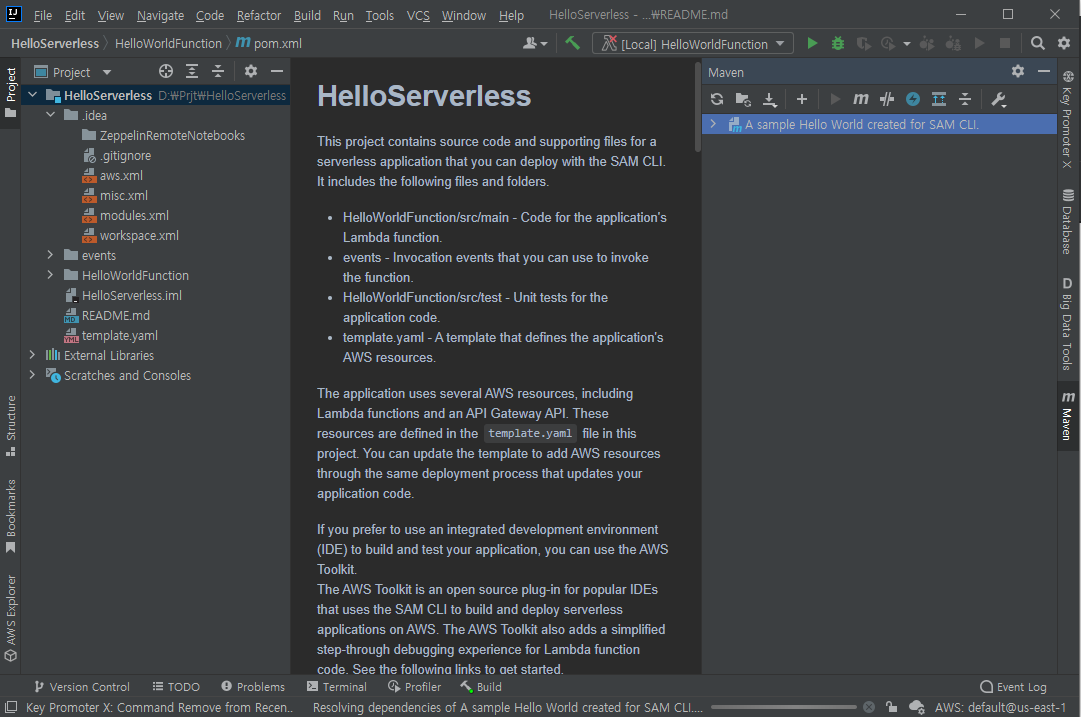Show Maven dependencies diagram icon
This screenshot has height=717, width=1081.
[x=939, y=99]
